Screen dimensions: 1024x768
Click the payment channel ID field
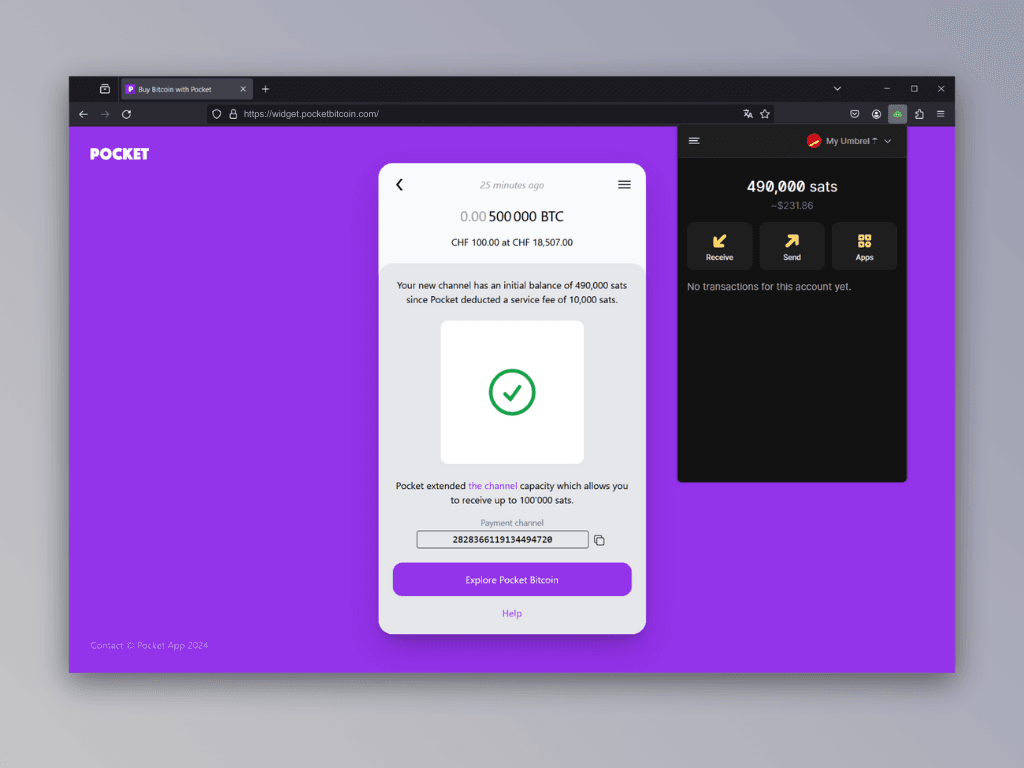(502, 539)
